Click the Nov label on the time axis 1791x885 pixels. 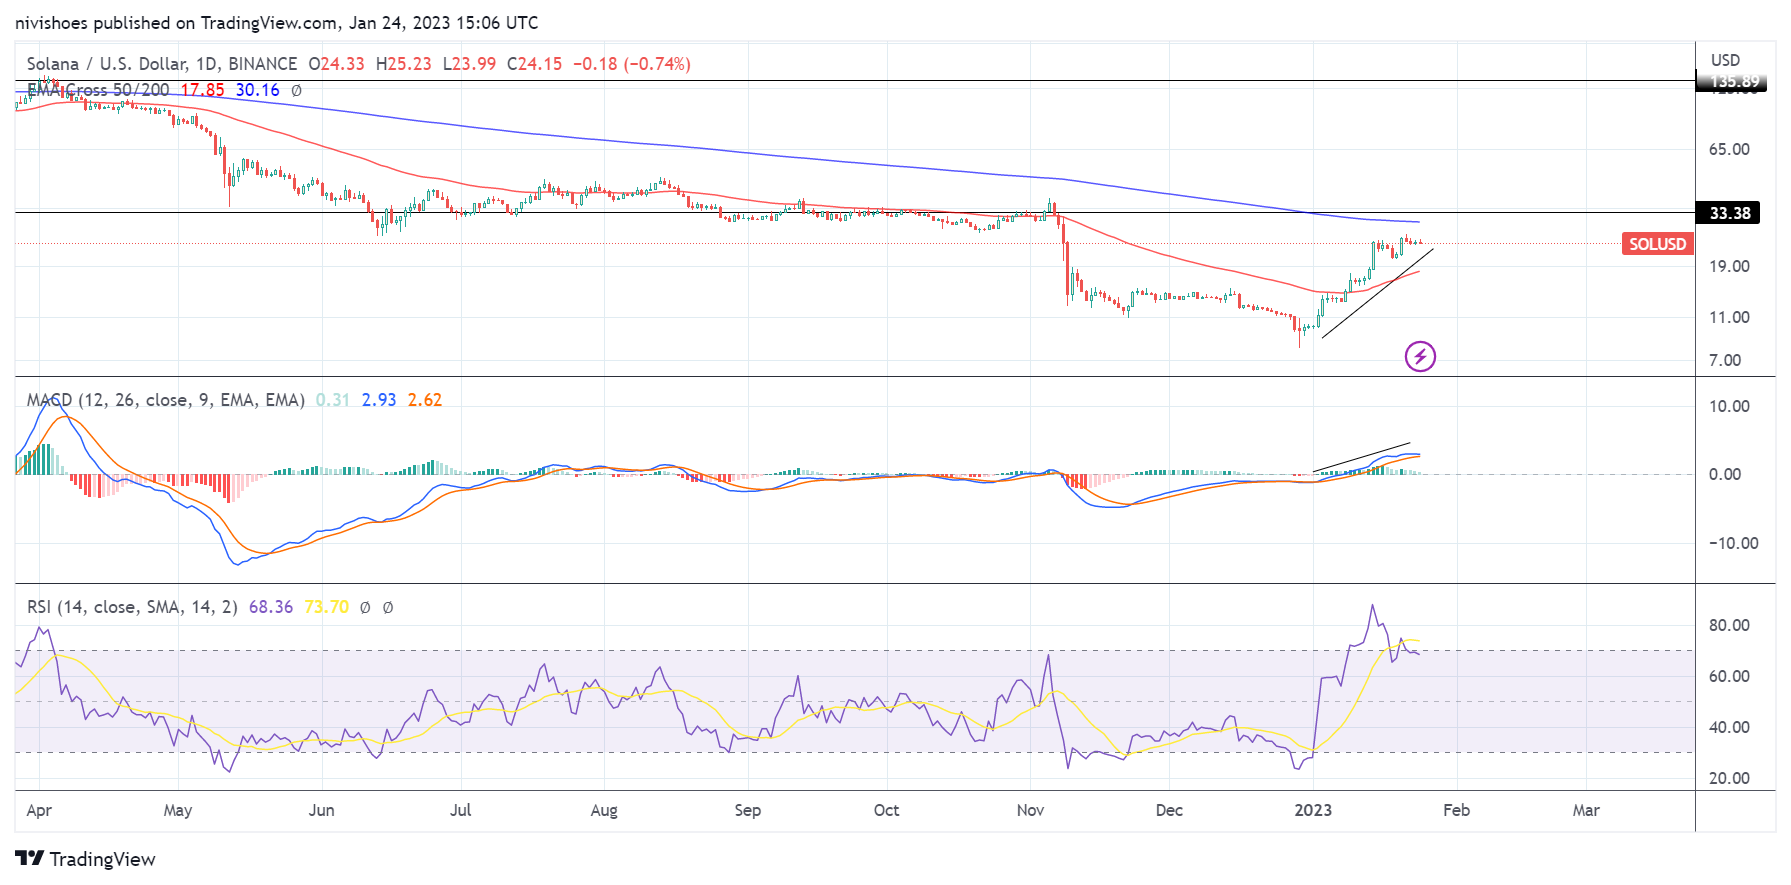[1030, 810]
